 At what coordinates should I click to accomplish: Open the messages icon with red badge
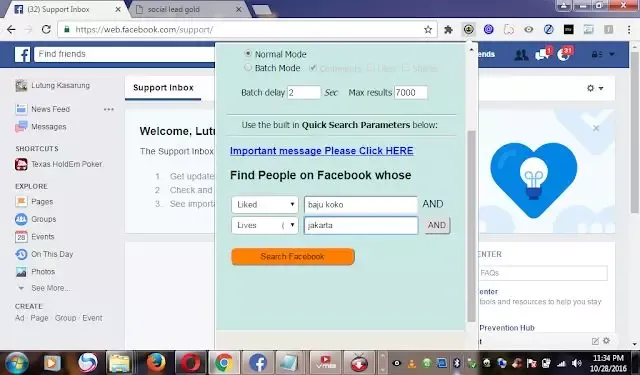(543, 54)
